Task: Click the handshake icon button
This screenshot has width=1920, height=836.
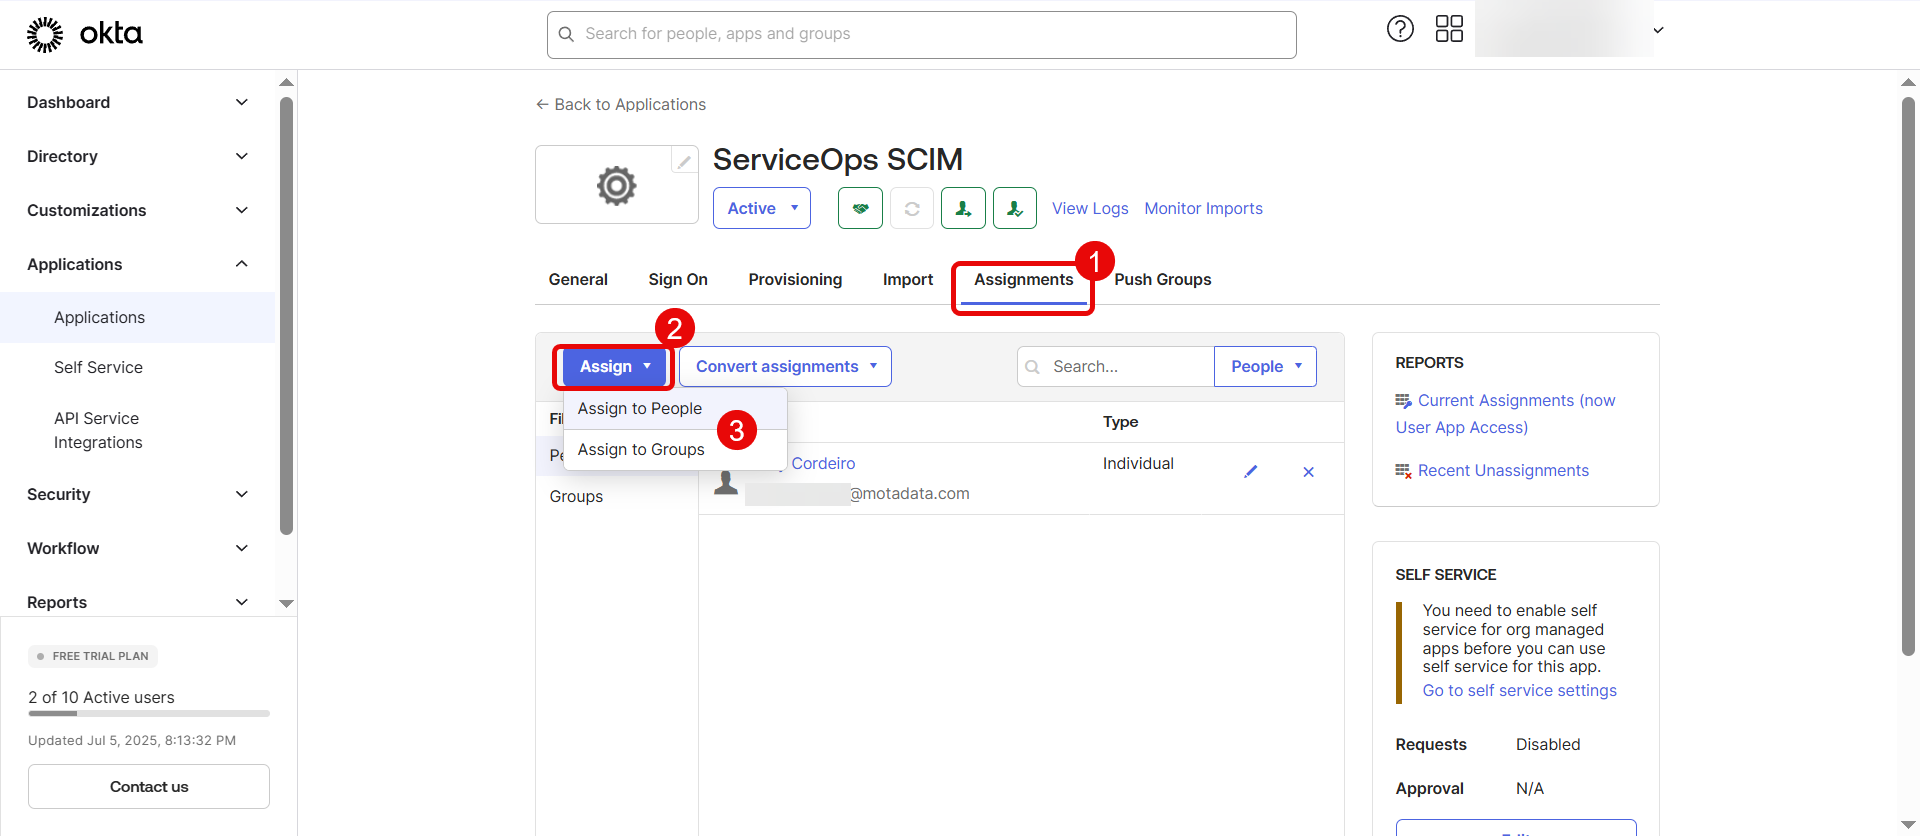Action: pos(860,208)
